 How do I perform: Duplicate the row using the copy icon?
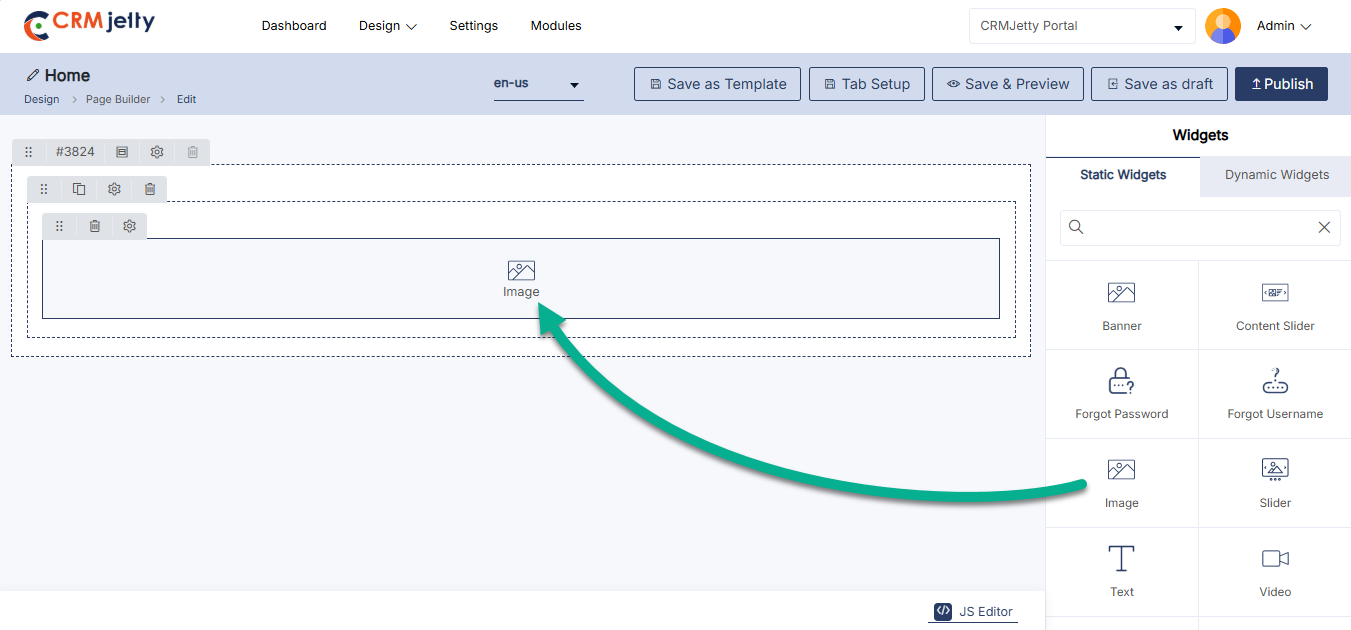pyautogui.click(x=79, y=189)
